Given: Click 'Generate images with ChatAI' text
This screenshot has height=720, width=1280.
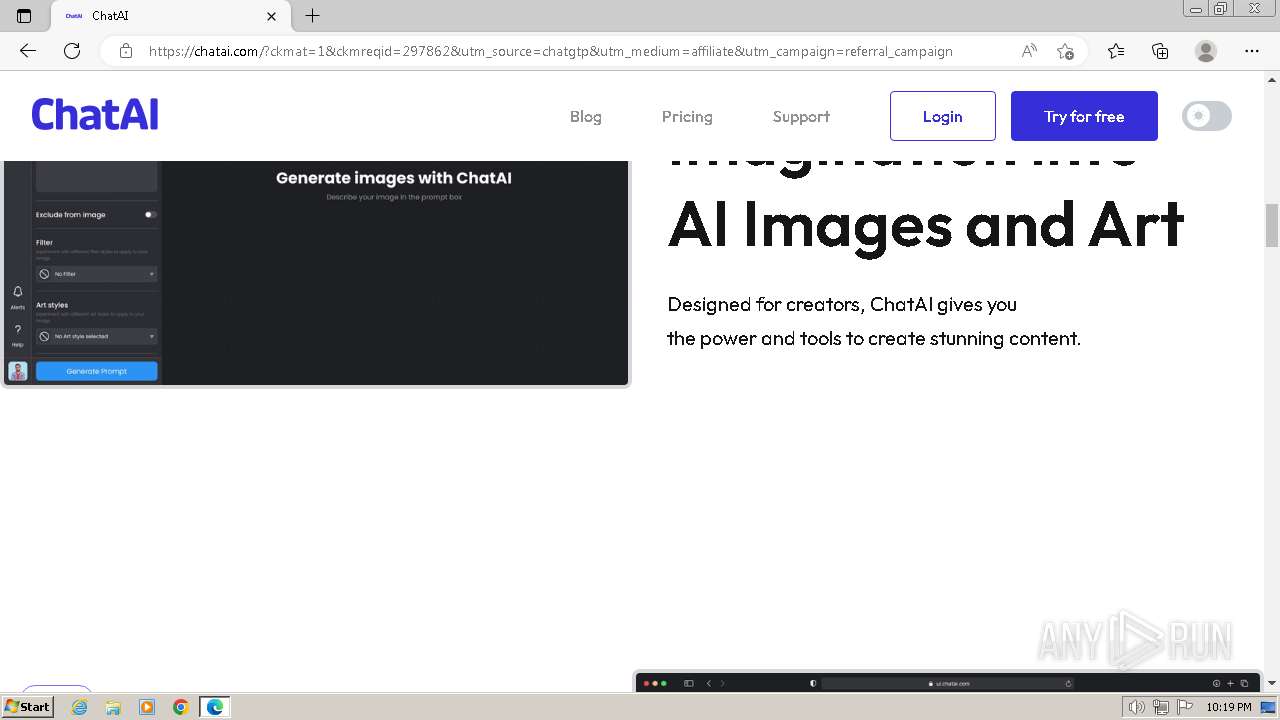Looking at the screenshot, I should point(394,178).
